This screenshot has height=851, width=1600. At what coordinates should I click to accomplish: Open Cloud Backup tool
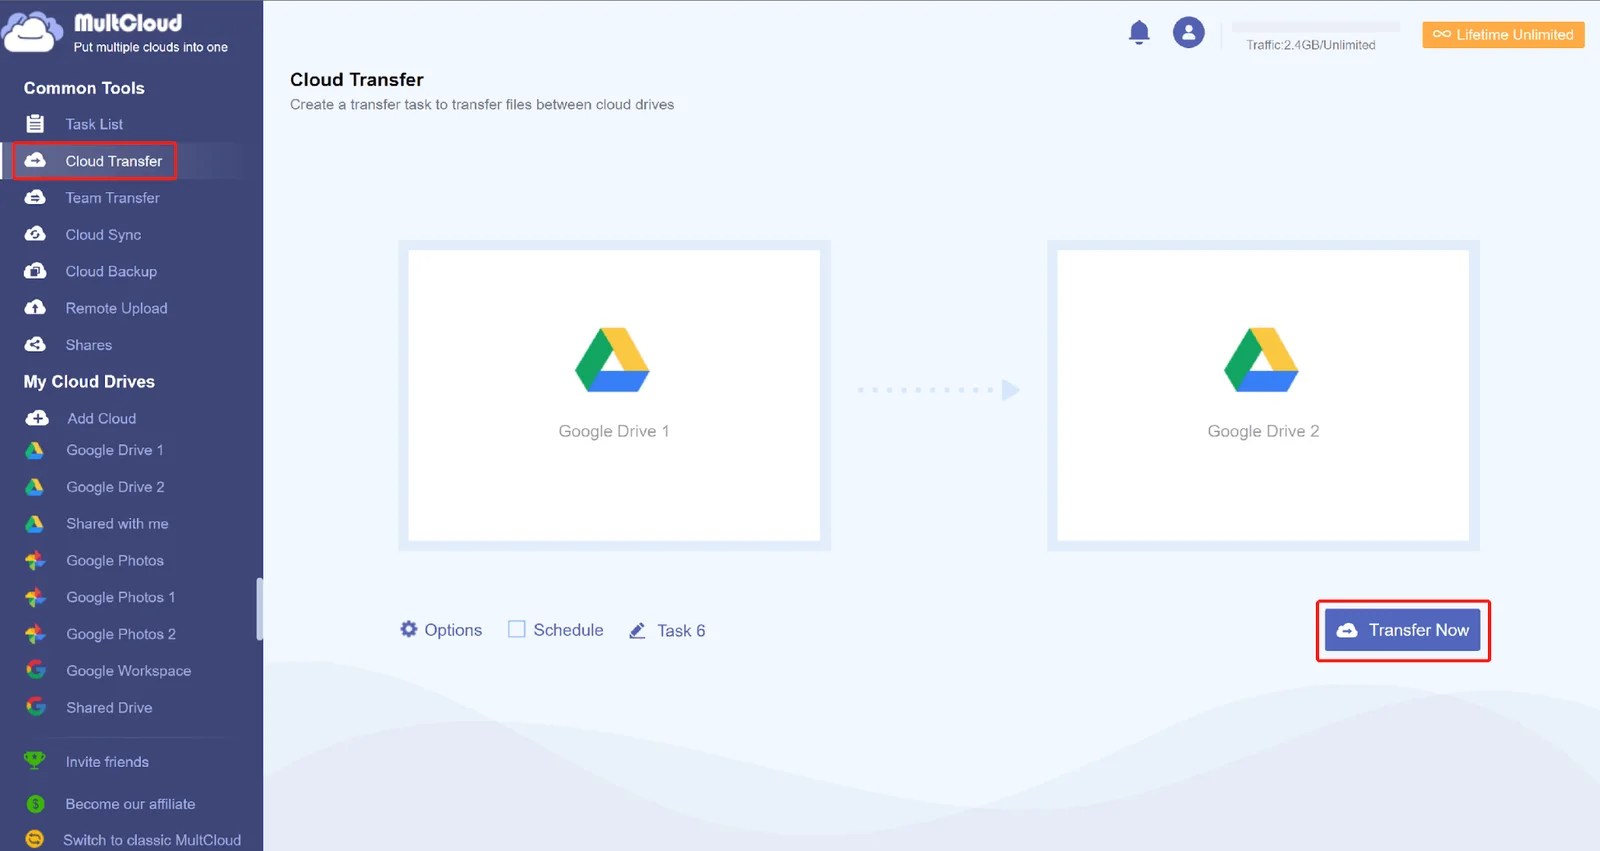[x=111, y=271]
